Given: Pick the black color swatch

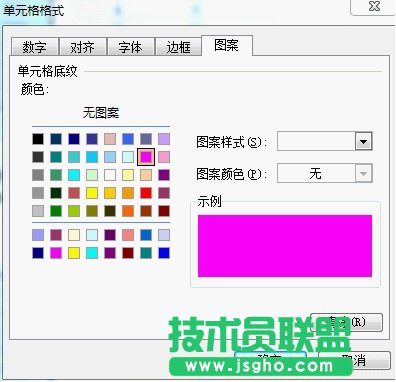Looking at the screenshot, I should click(38, 139).
